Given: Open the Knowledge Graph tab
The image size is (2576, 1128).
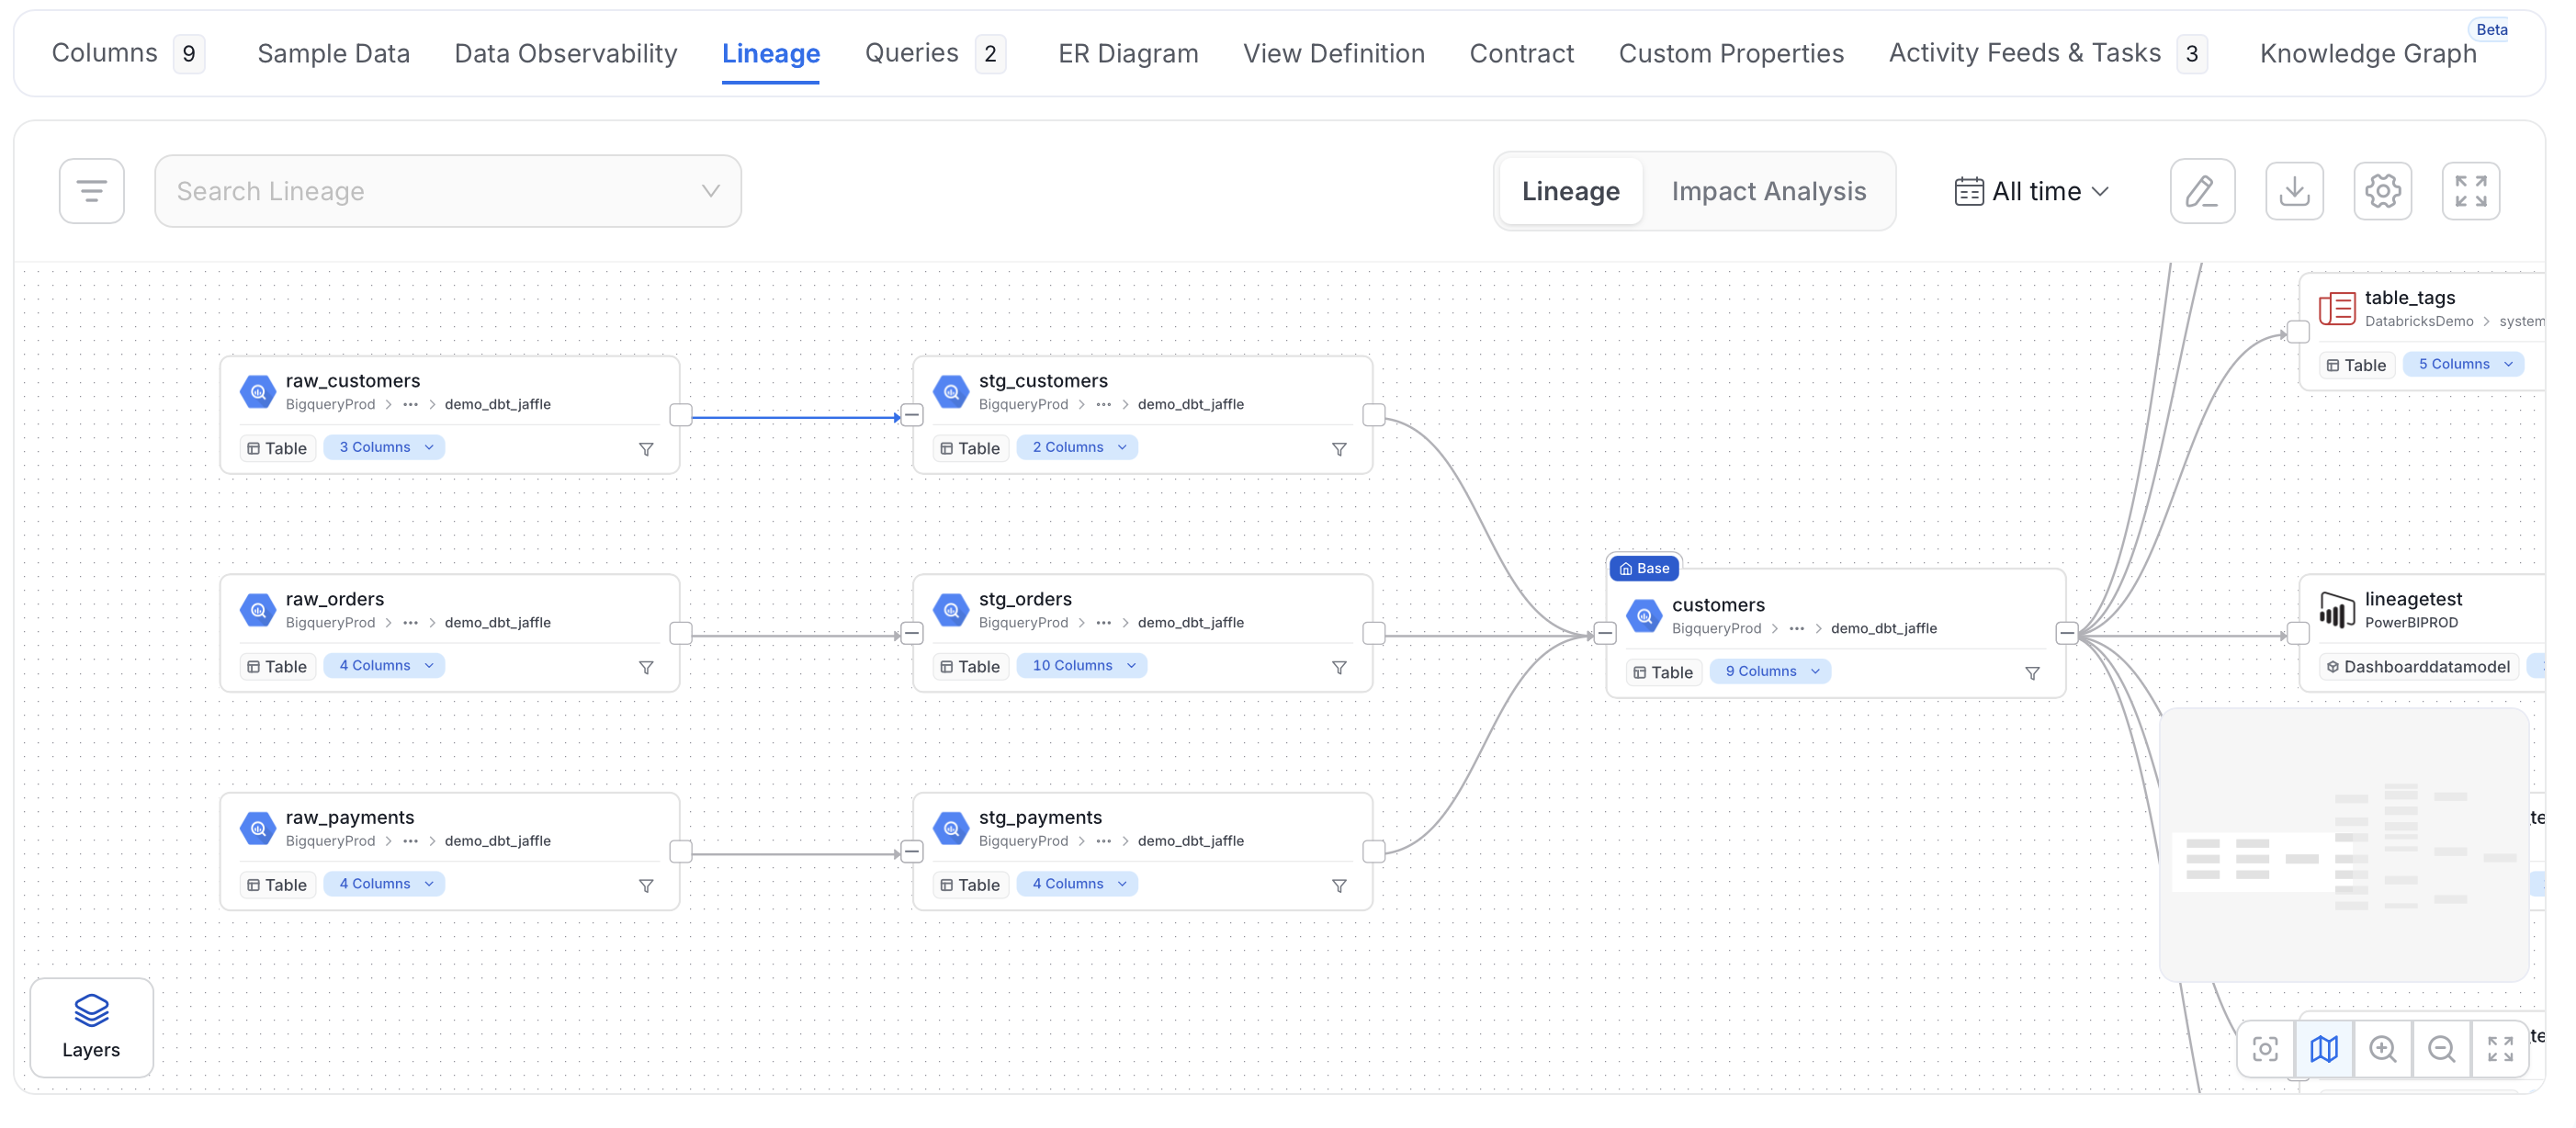Looking at the screenshot, I should 2368,53.
